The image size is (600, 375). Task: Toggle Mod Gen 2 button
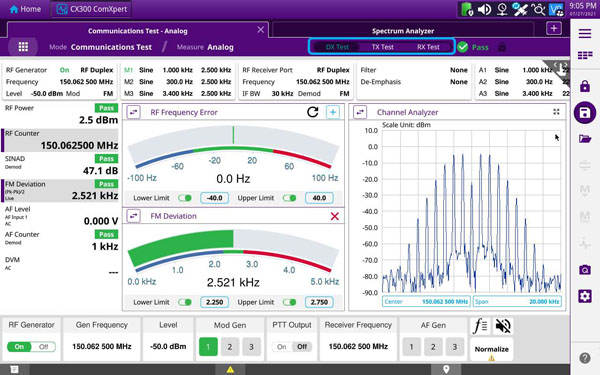pos(230,347)
